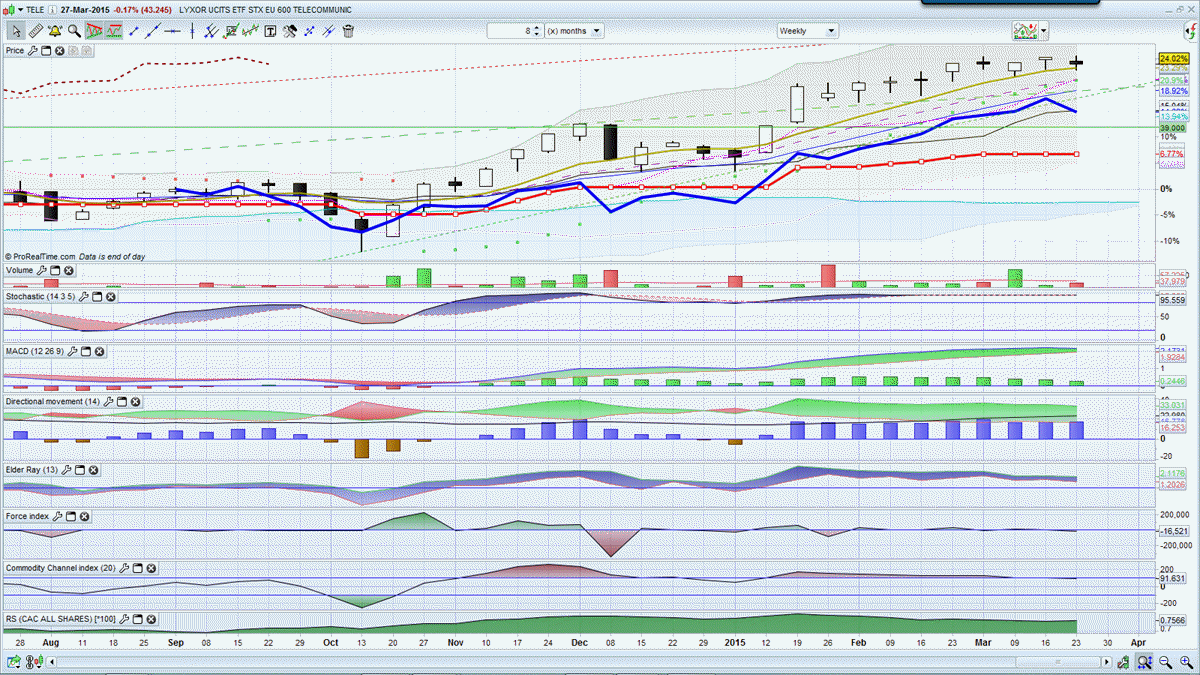The height and width of the screenshot is (675, 1200).
Task: Remove the Directional movement panel
Action: pyautogui.click(x=135, y=401)
